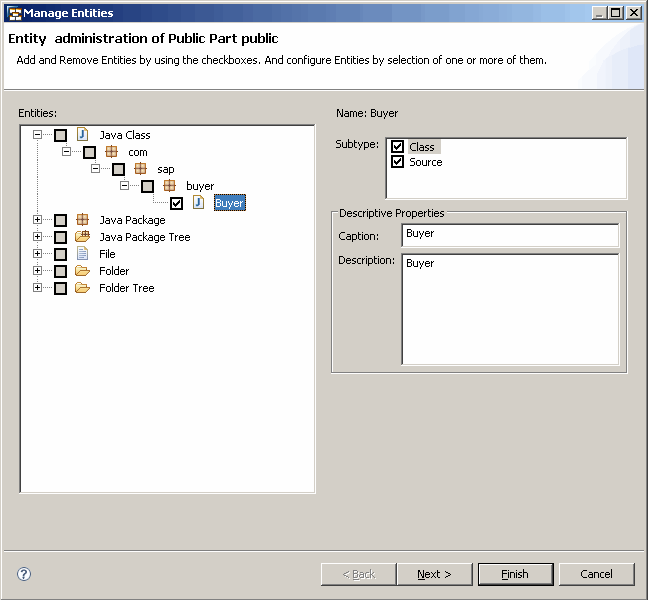The height and width of the screenshot is (600, 648).
Task: Select the Folder tree label
Action: [114, 271]
